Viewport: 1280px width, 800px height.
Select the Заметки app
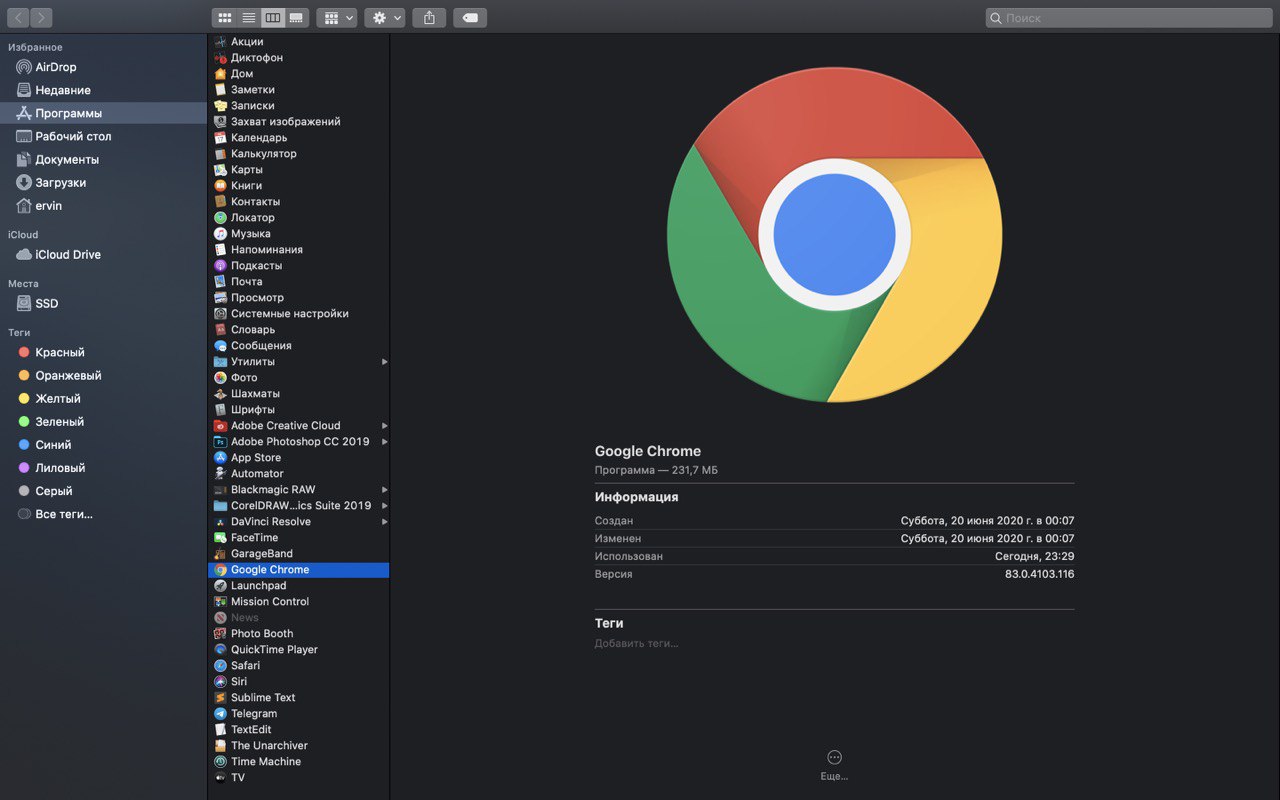[298, 89]
